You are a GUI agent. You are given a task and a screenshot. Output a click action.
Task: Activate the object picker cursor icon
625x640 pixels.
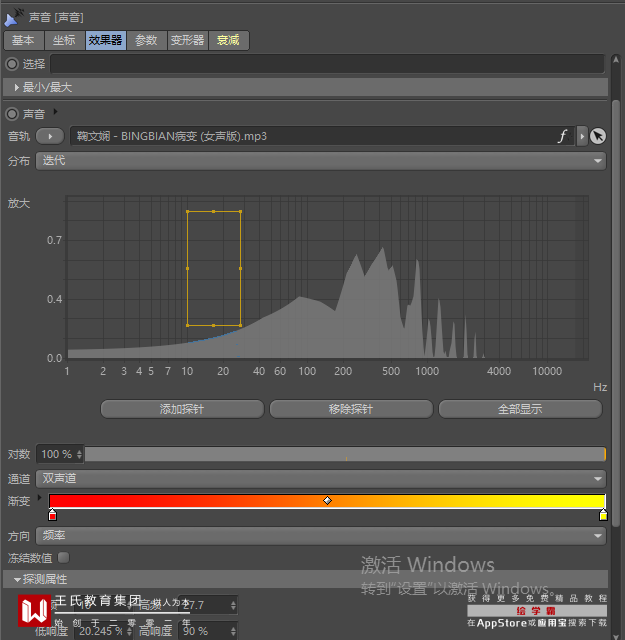point(598,136)
